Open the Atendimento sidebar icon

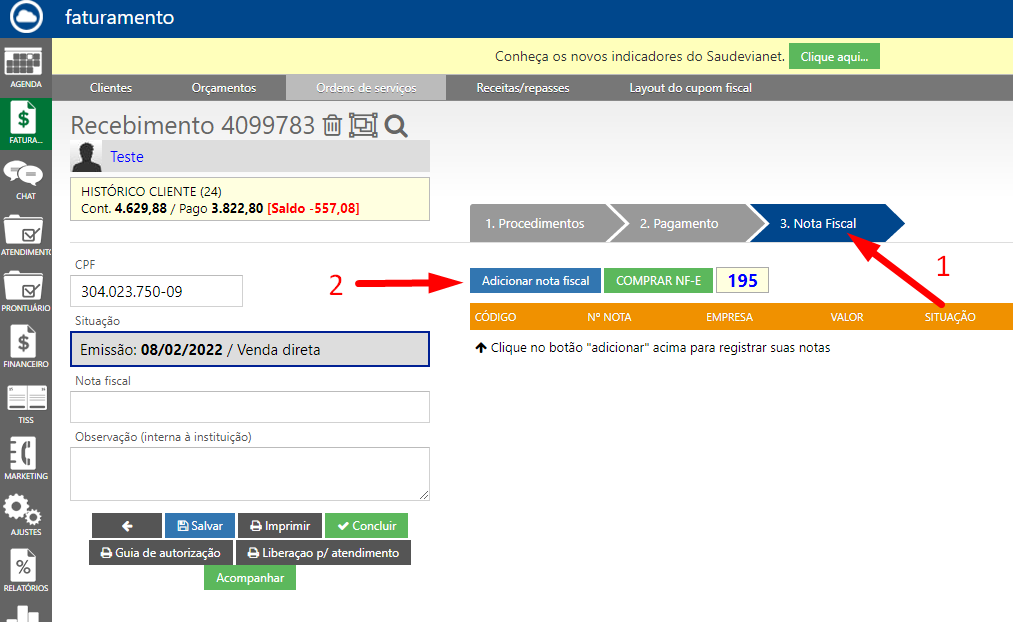tap(25, 235)
